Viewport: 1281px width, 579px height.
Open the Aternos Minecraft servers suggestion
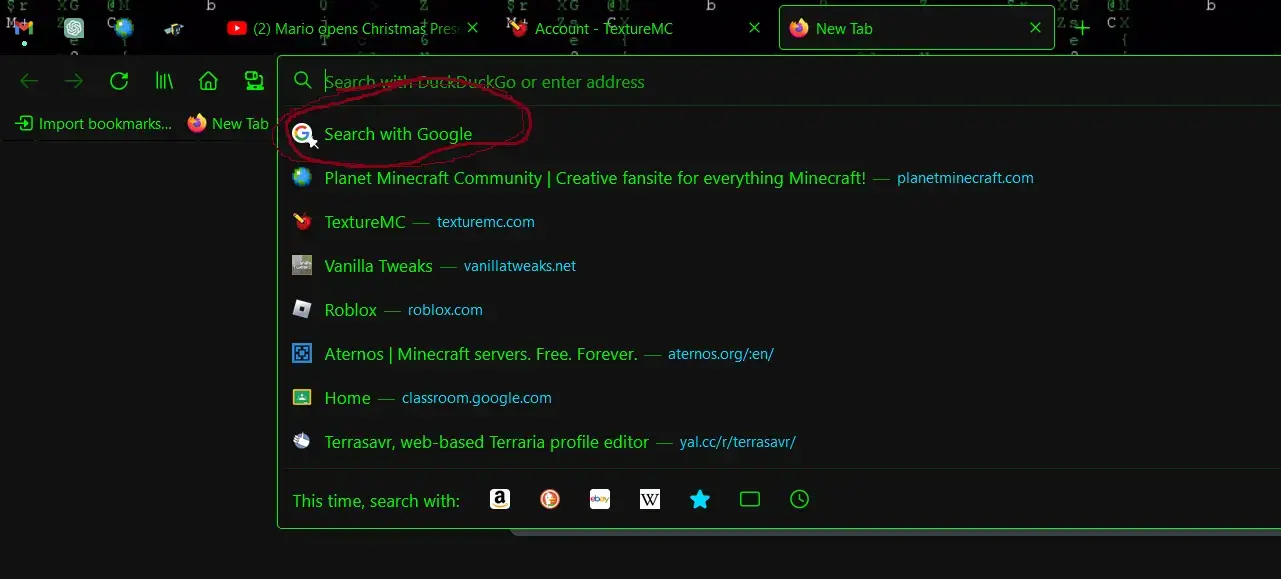point(780,354)
